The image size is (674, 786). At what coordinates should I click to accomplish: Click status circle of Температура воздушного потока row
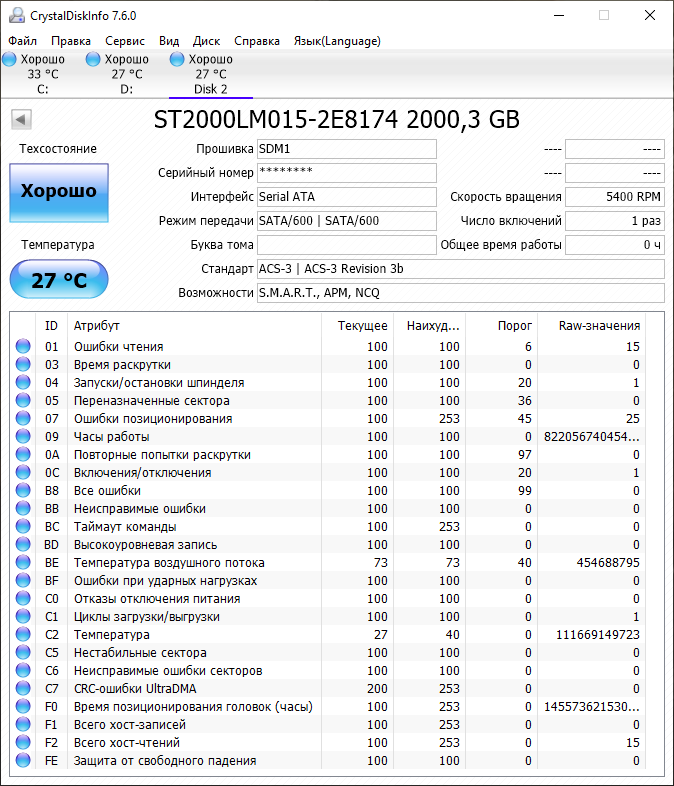pos(23,563)
